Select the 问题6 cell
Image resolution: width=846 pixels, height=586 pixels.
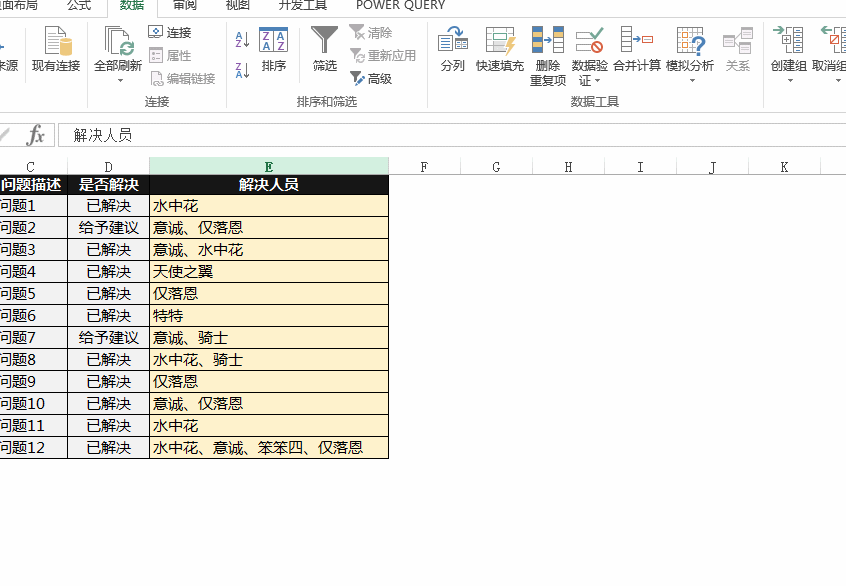33,316
